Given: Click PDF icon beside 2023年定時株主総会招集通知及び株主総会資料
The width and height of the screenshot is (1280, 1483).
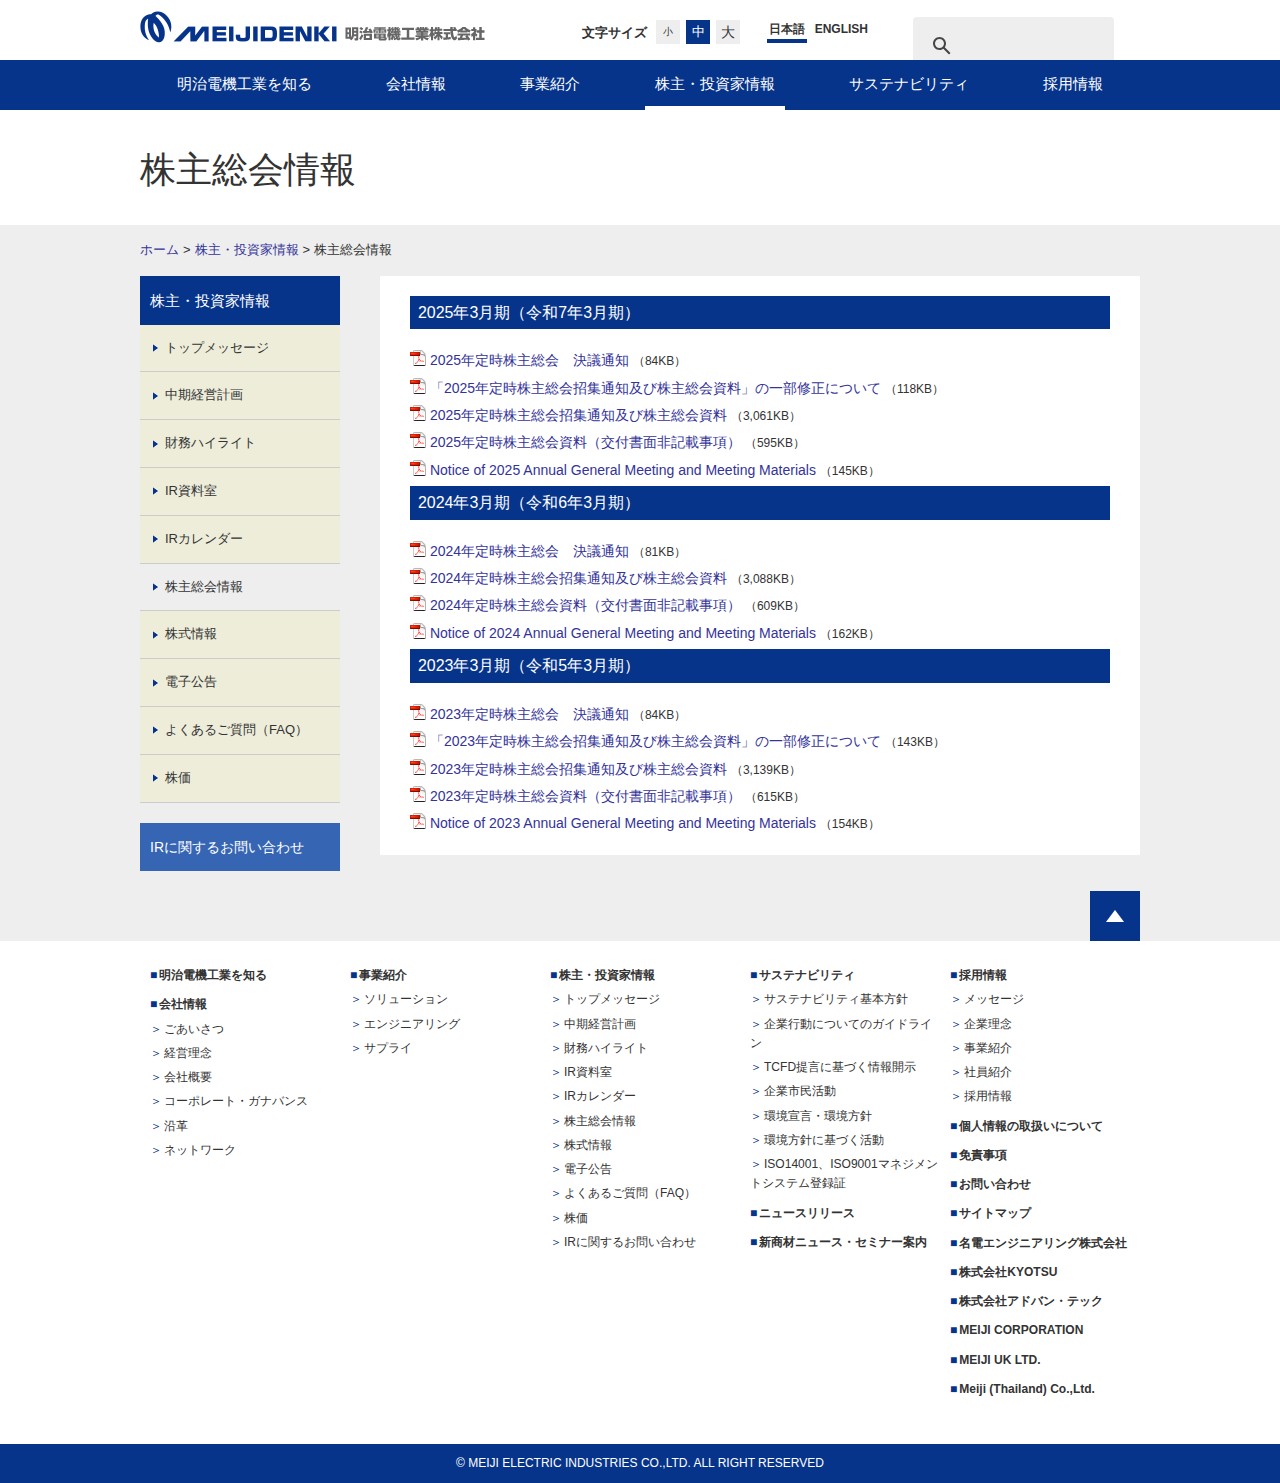Looking at the screenshot, I should (418, 767).
